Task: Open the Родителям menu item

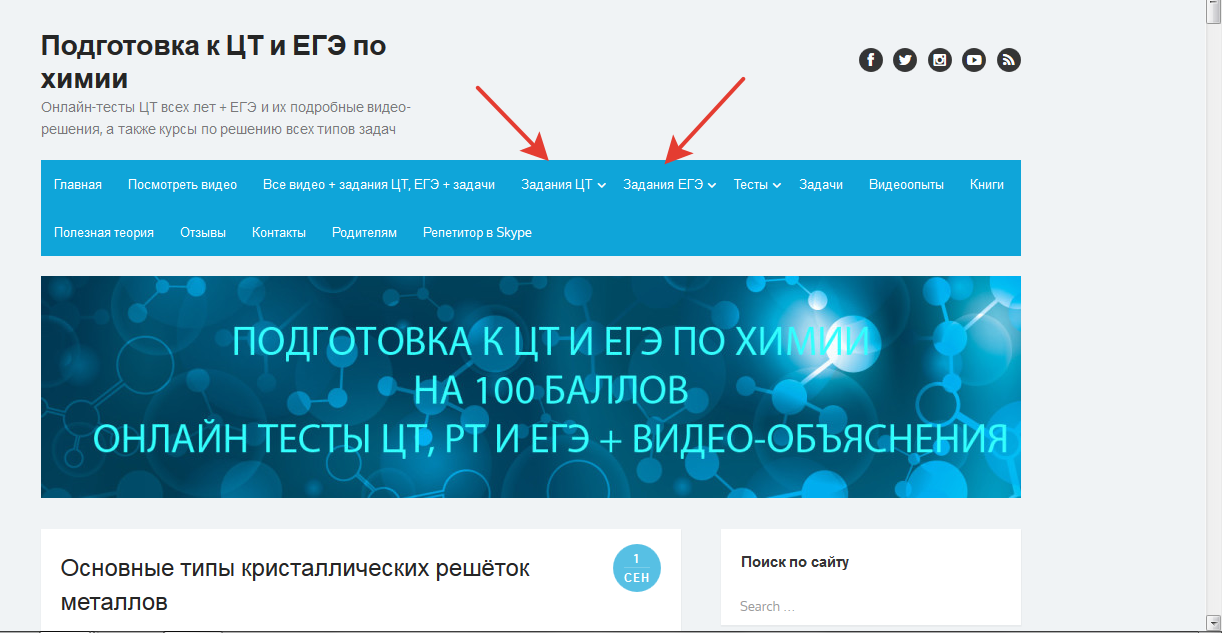Action: 365,232
